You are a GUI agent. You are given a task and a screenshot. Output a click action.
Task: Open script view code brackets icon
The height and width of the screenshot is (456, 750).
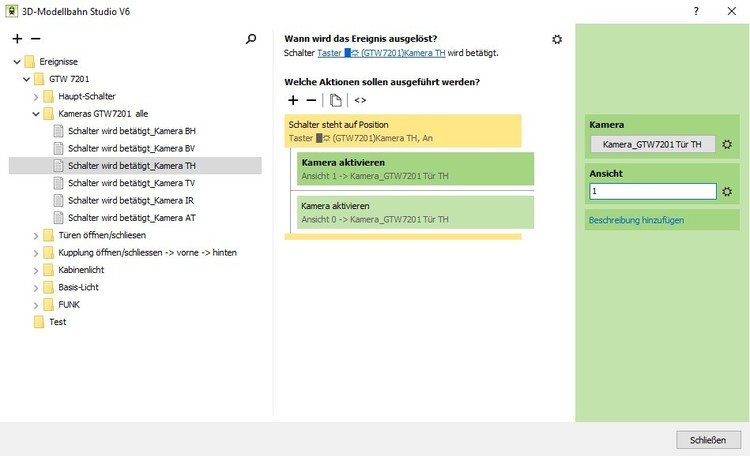[360, 100]
